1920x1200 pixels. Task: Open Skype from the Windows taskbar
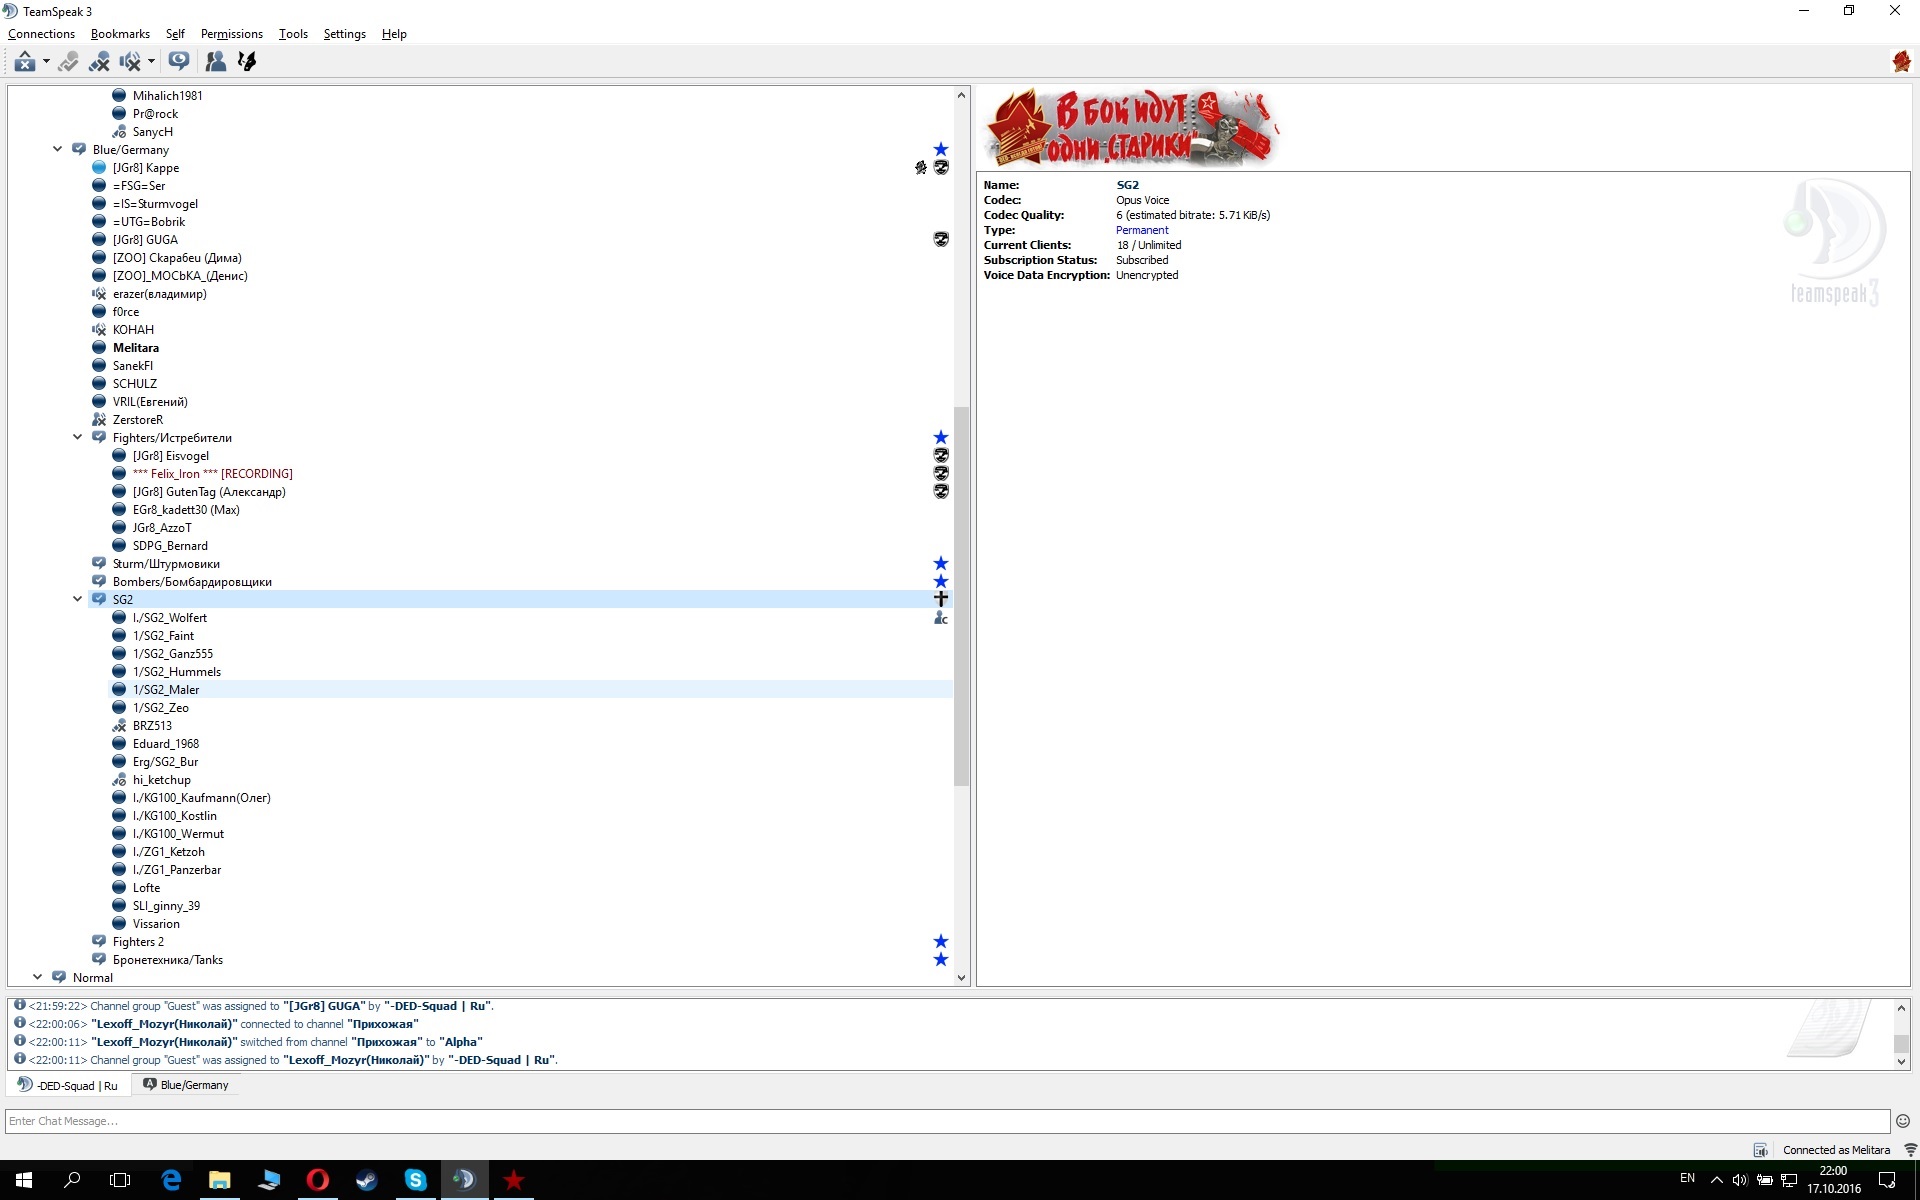(x=415, y=1180)
